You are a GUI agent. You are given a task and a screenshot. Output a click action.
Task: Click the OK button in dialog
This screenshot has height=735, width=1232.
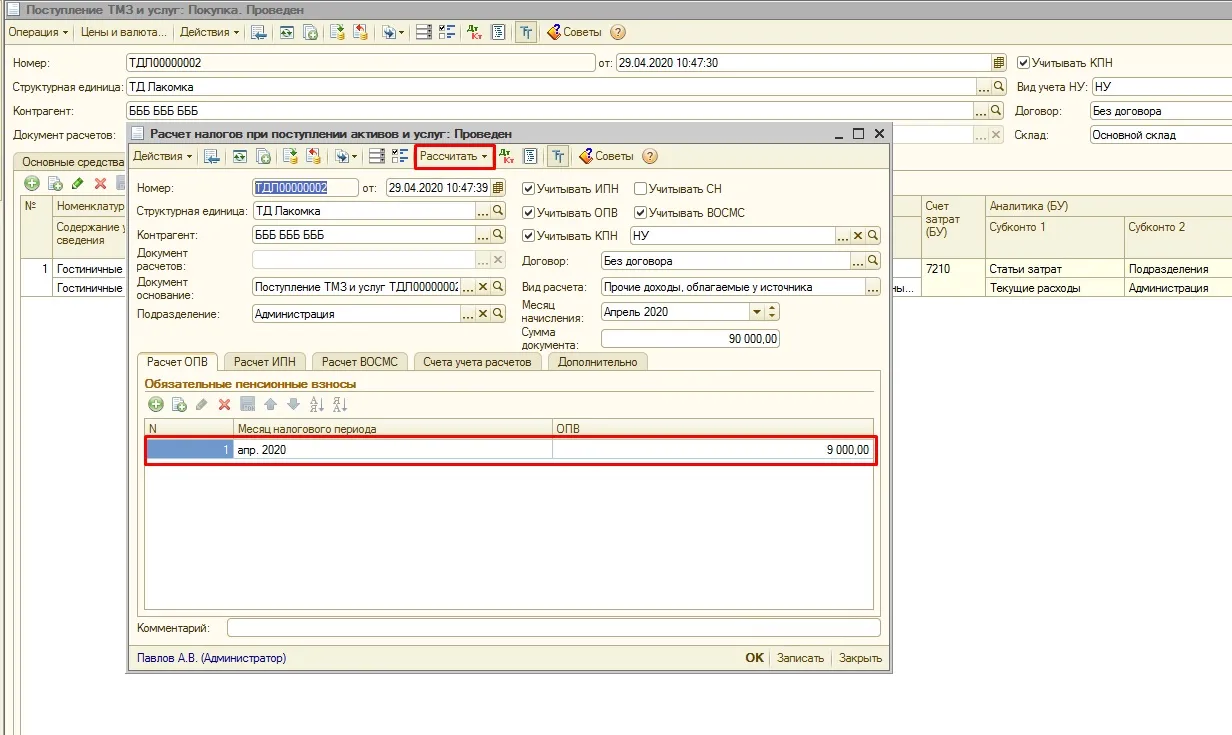click(x=755, y=658)
